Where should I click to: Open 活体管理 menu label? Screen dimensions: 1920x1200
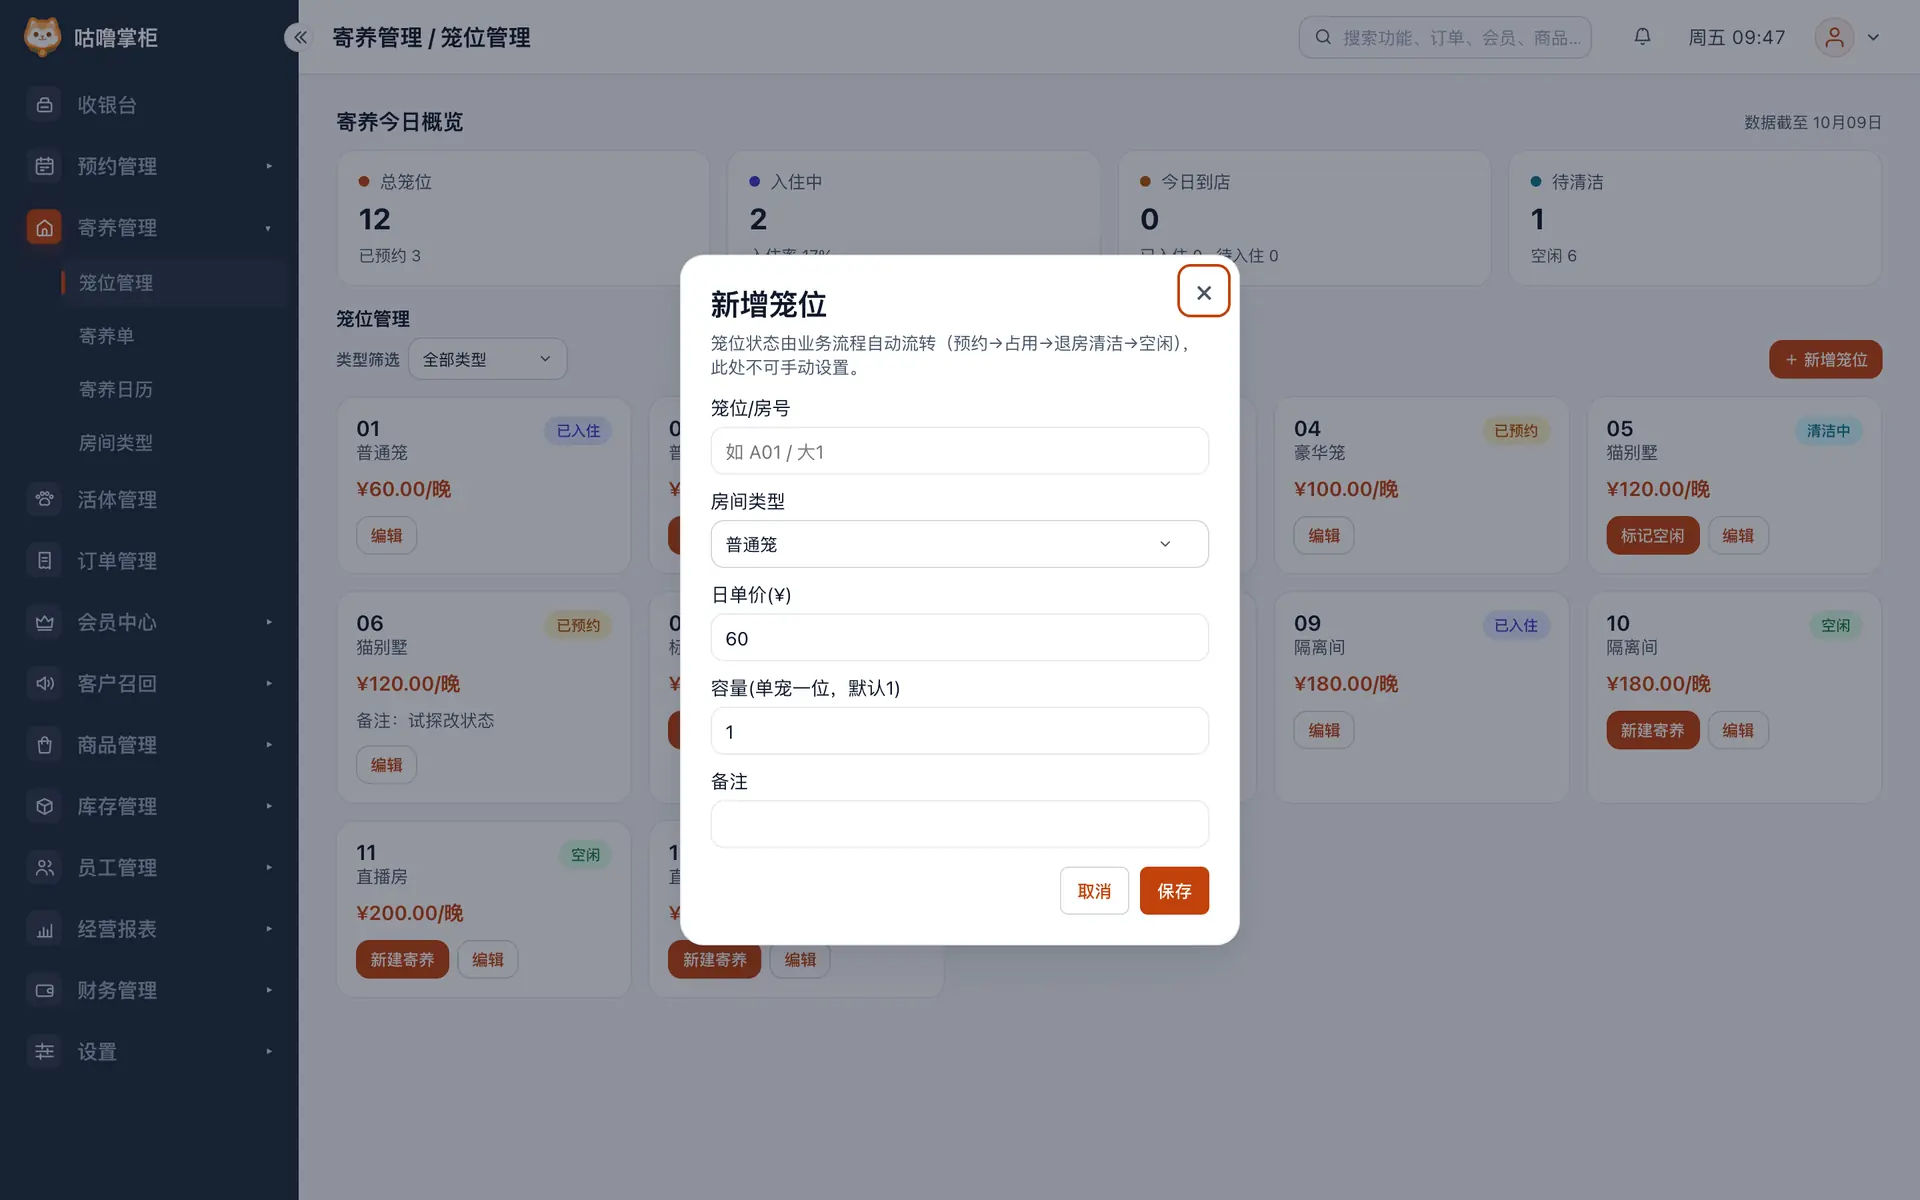point(117,499)
